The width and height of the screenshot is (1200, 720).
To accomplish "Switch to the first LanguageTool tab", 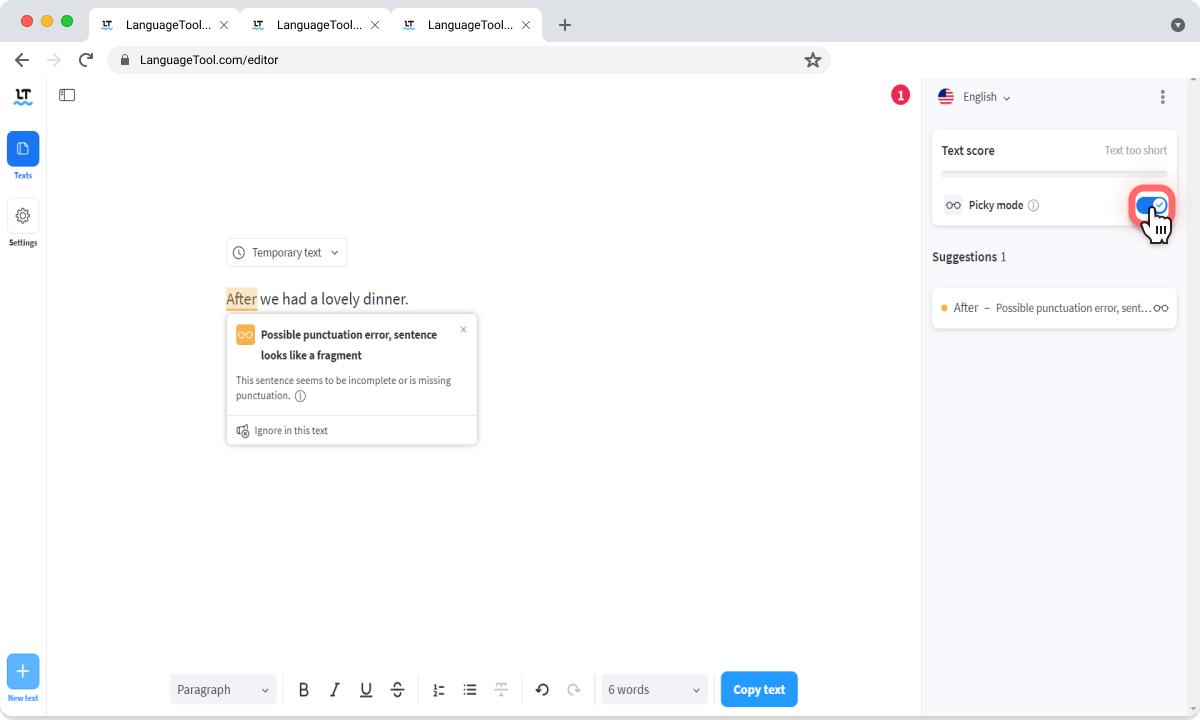I will point(164,25).
